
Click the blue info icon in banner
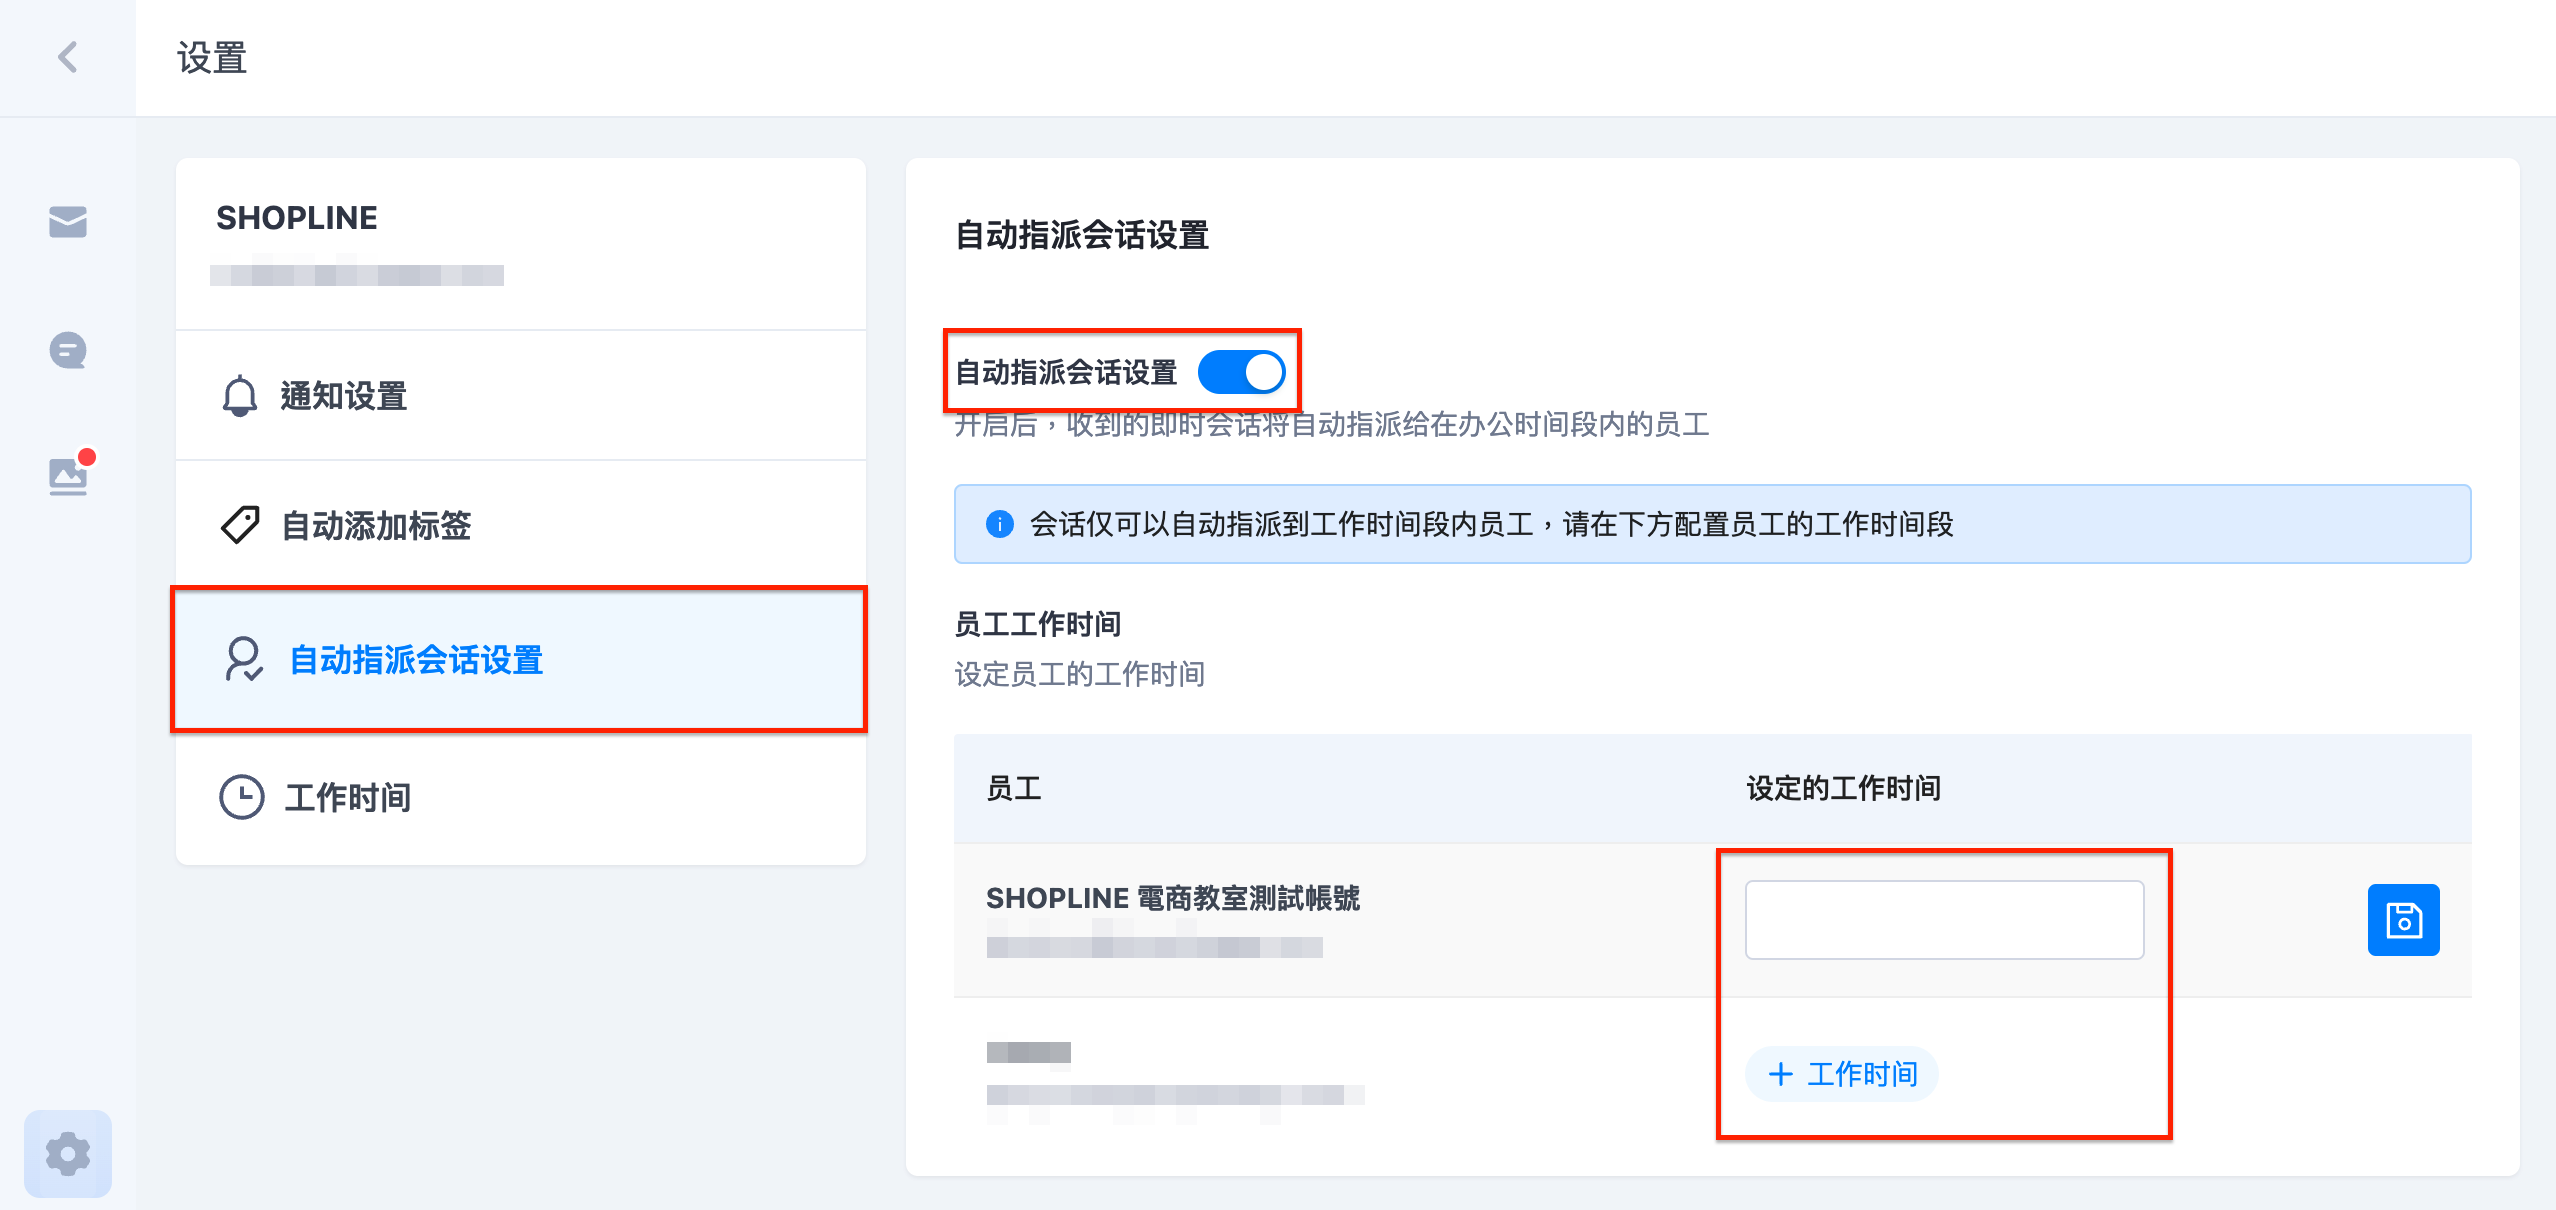[999, 524]
